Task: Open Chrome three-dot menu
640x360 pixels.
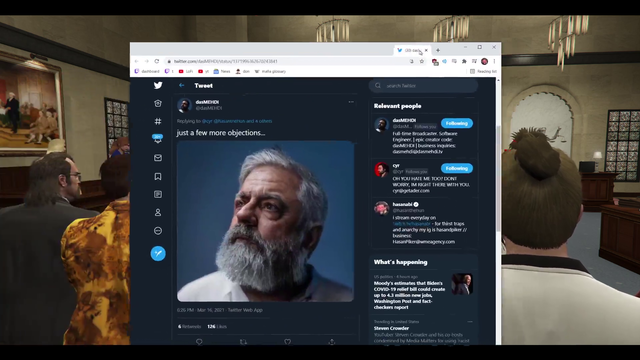Action: click(x=494, y=61)
